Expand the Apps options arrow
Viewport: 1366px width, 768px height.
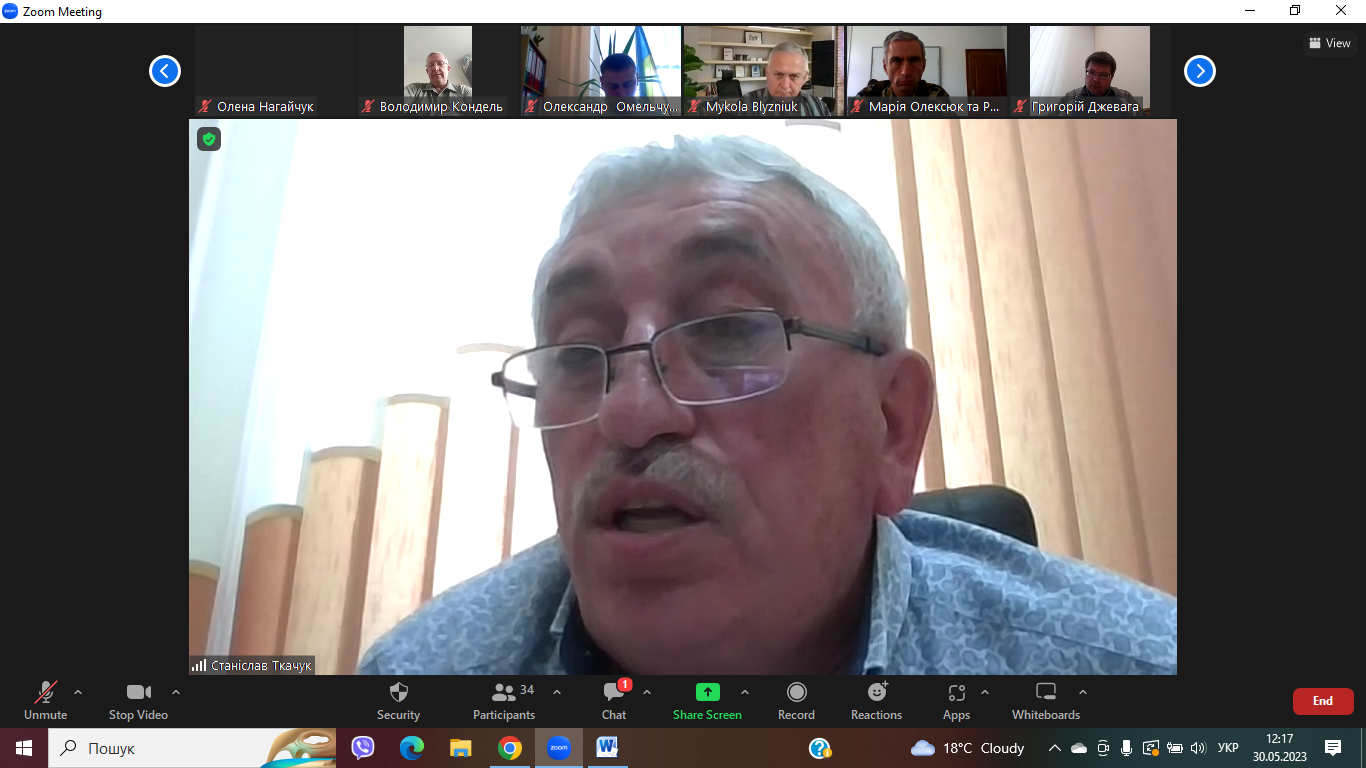pyautogui.click(x=985, y=692)
